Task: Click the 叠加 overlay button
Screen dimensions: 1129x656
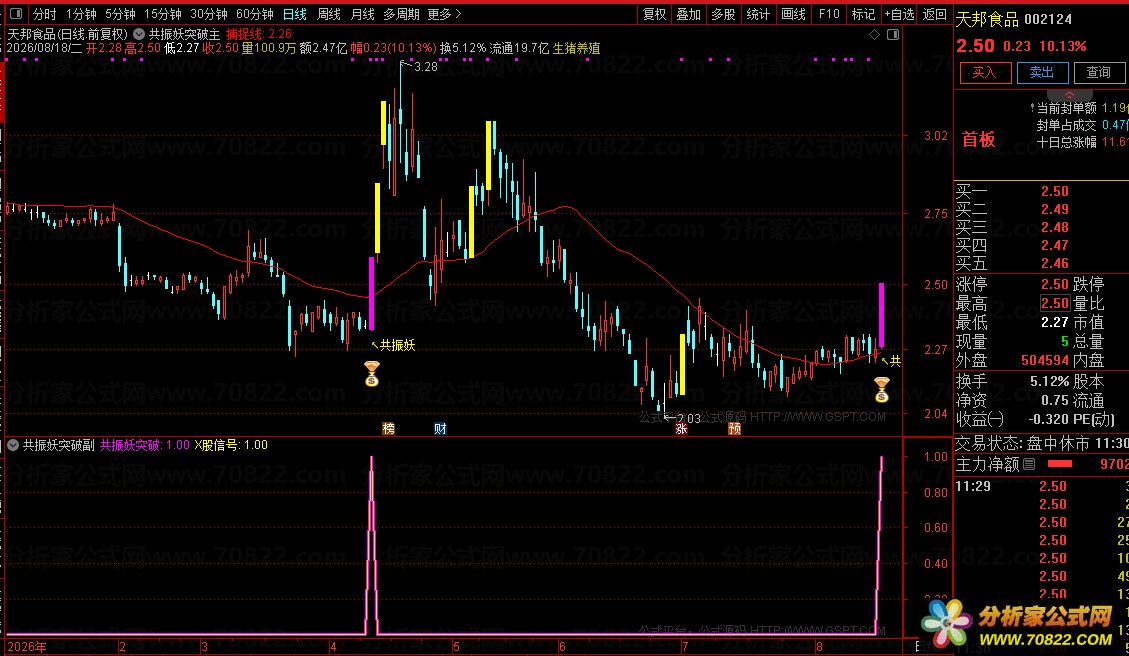Action: coord(688,14)
